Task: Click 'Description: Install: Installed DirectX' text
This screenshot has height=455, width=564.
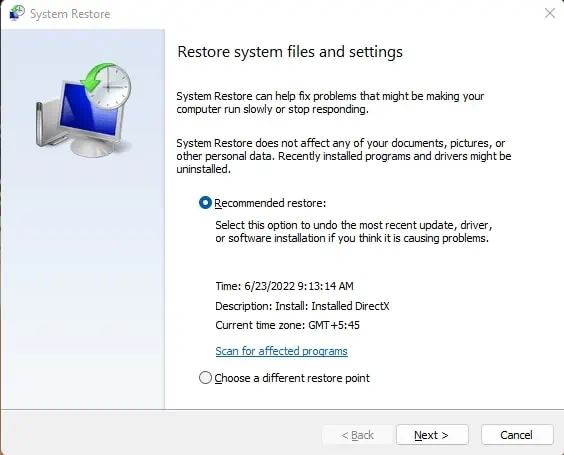Action: pos(302,306)
